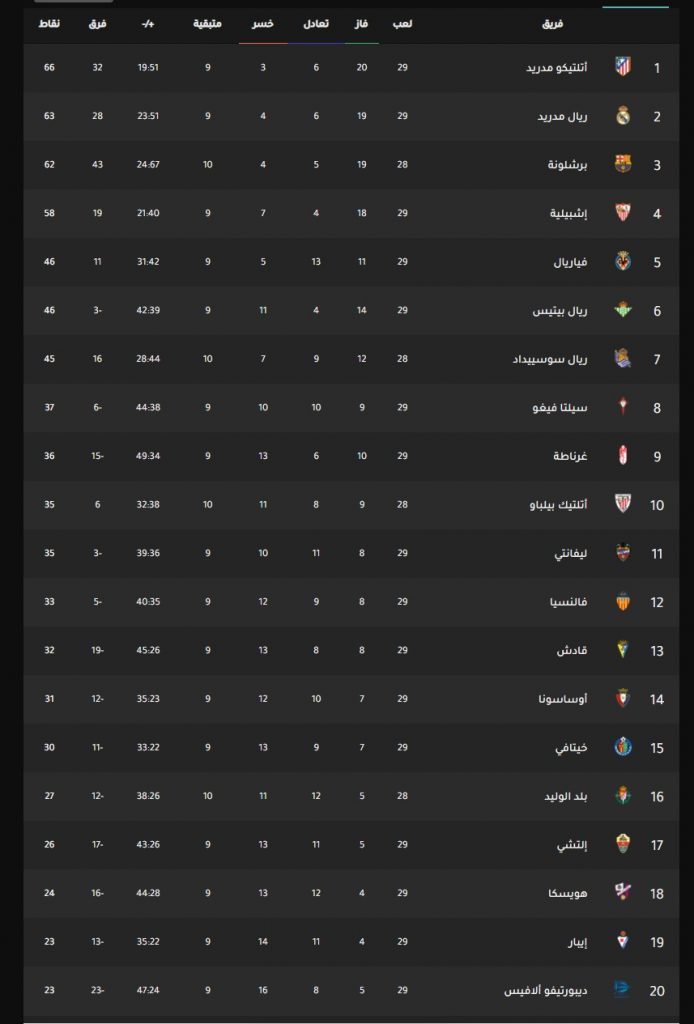This screenshot has height=1024, width=694.
Task: Sort table by تعادل column header
Action: click(316, 24)
